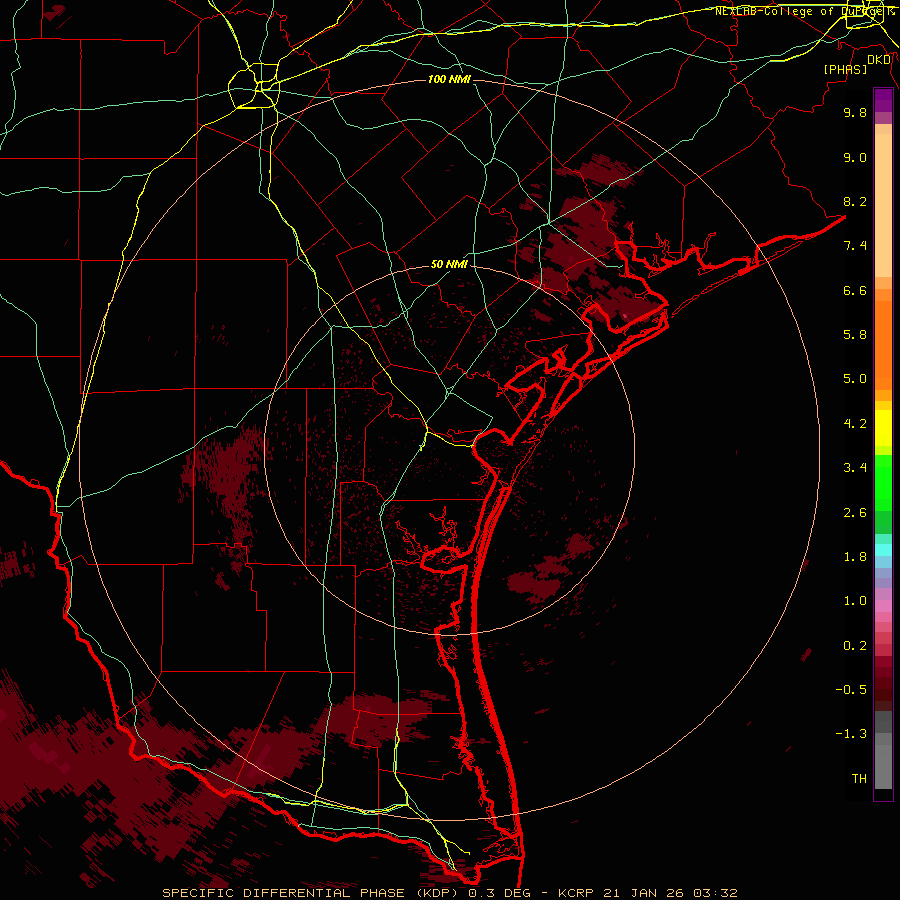Click the "9.0" scale value
Image resolution: width=900 pixels, height=900 pixels.
click(855, 157)
